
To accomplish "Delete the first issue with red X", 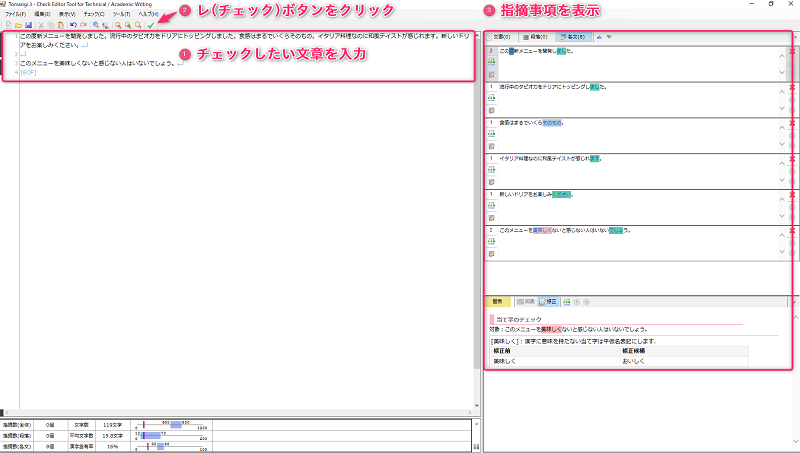I will pos(793,50).
